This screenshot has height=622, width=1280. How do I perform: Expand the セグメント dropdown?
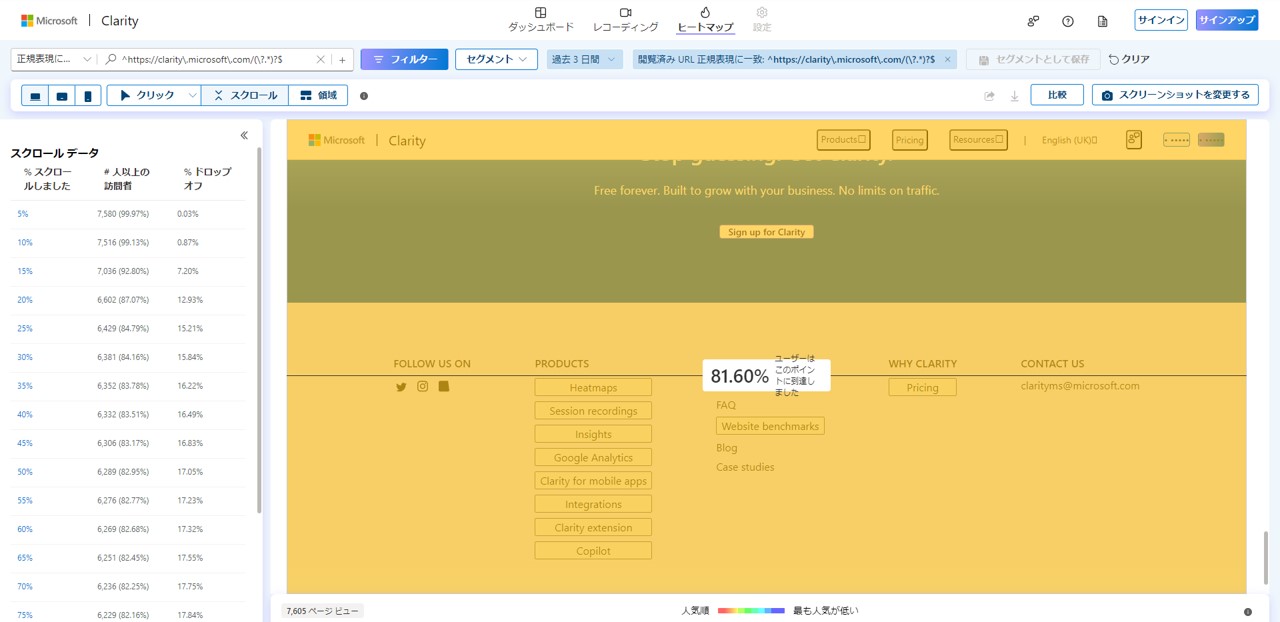click(x=496, y=59)
